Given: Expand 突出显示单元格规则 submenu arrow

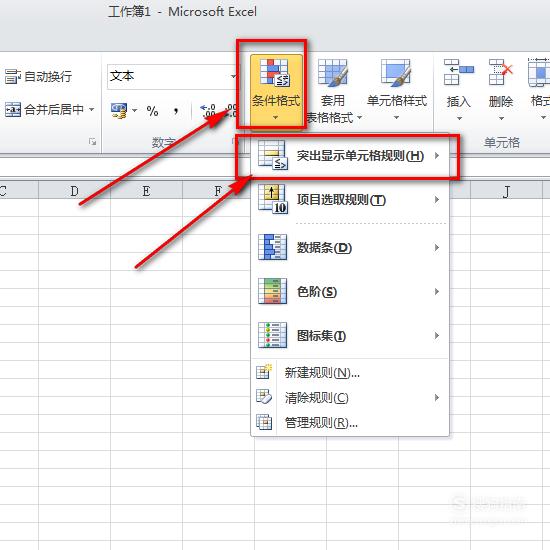Looking at the screenshot, I should [437, 155].
